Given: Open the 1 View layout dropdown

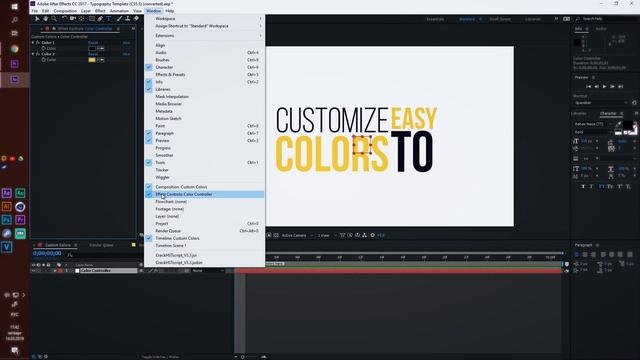Looking at the screenshot, I should [x=327, y=236].
